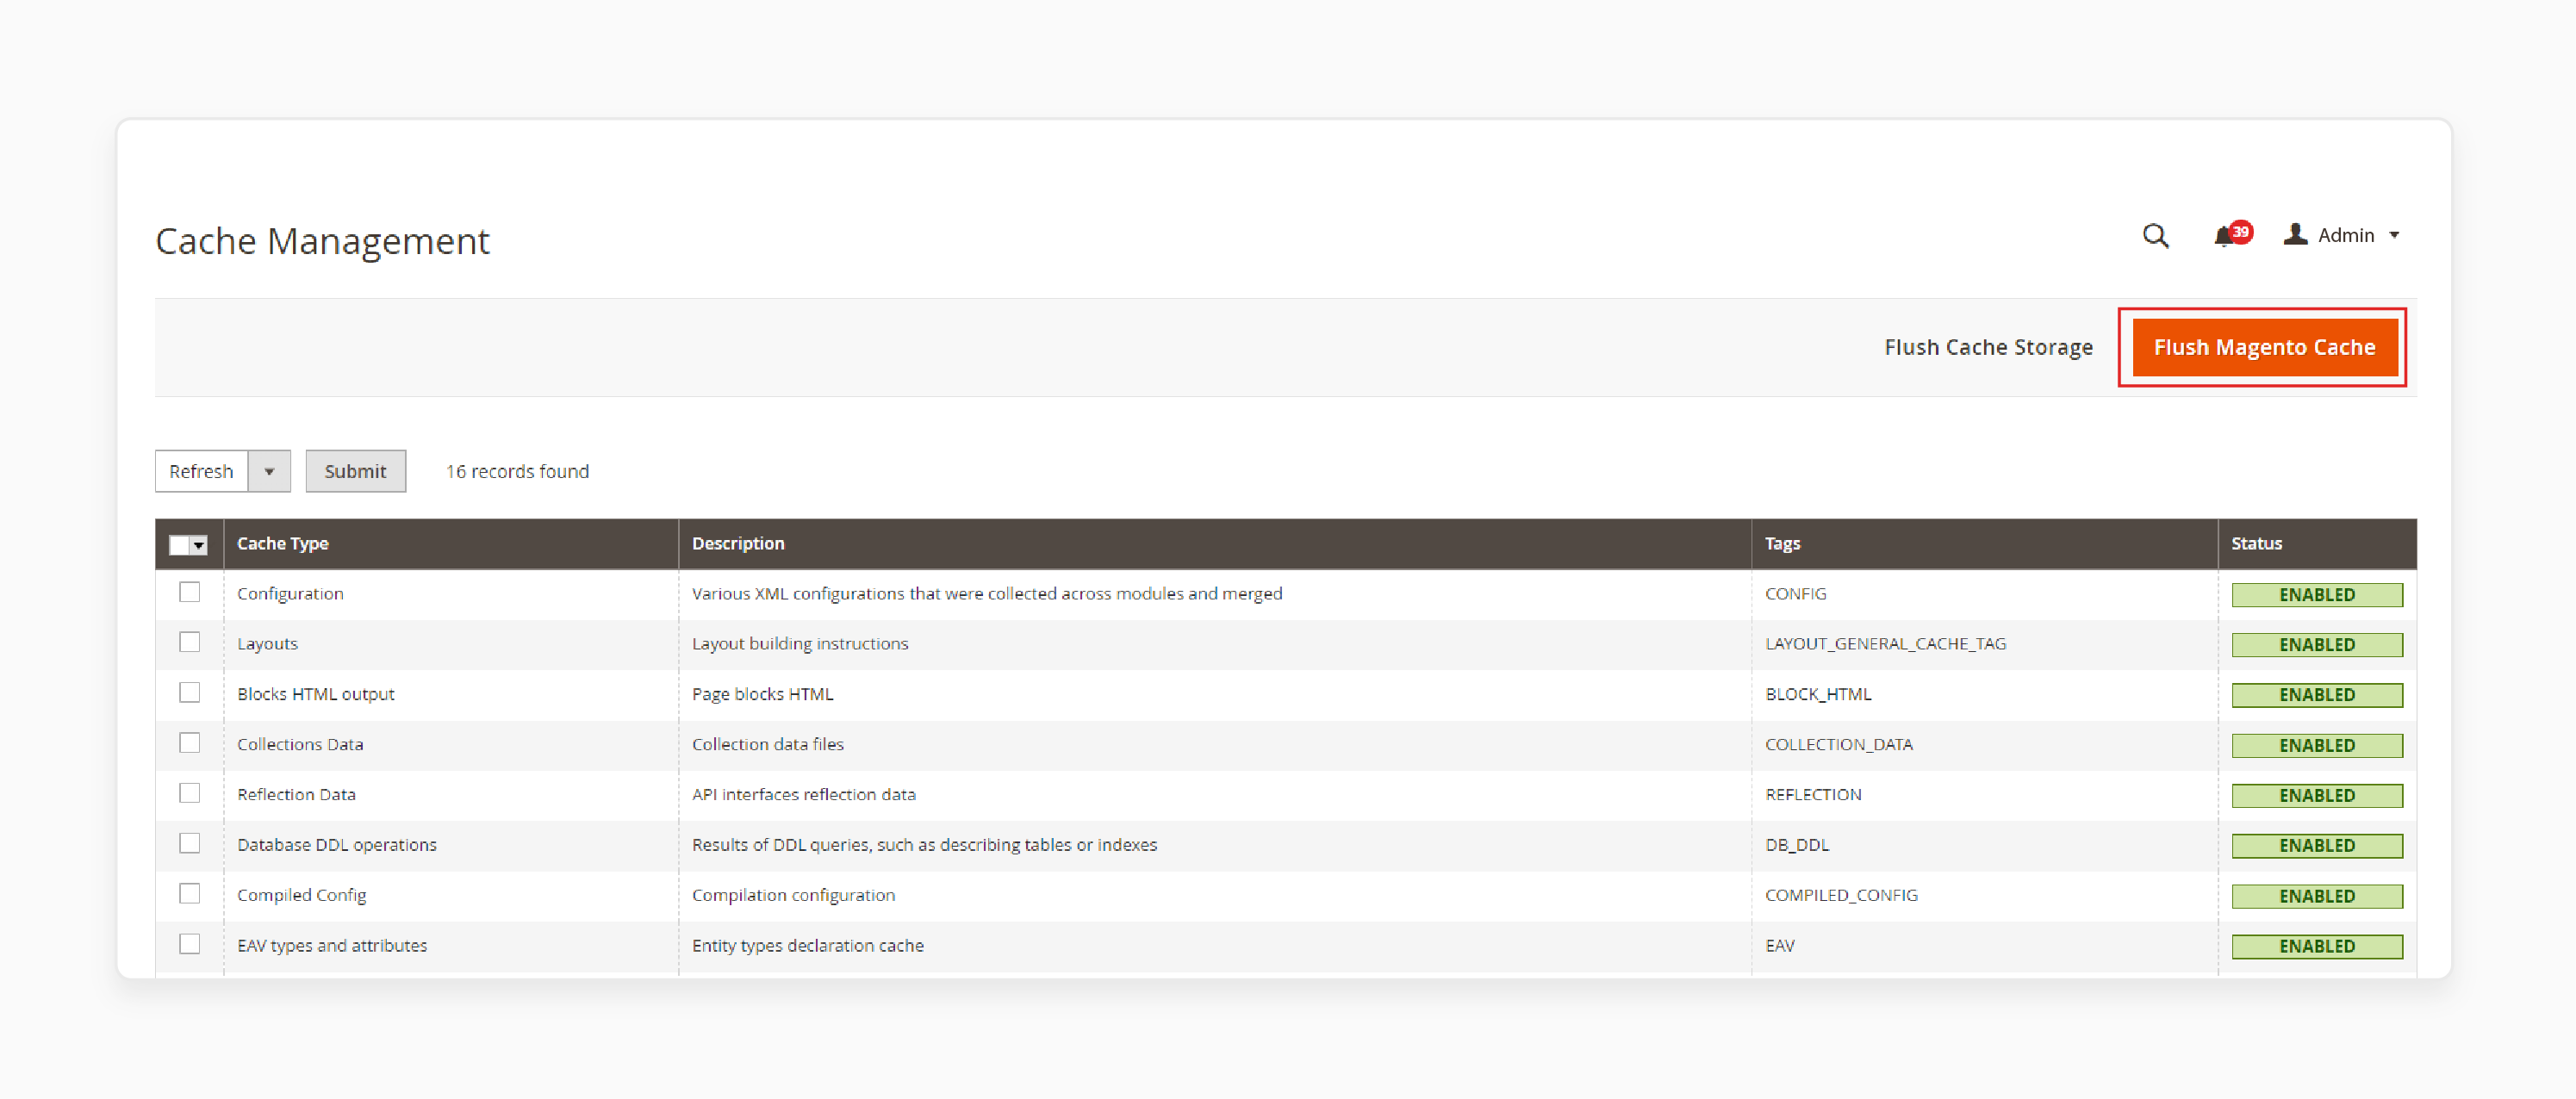Image resolution: width=2576 pixels, height=1099 pixels.
Task: Check the Collections Data checkbox
Action: click(189, 742)
